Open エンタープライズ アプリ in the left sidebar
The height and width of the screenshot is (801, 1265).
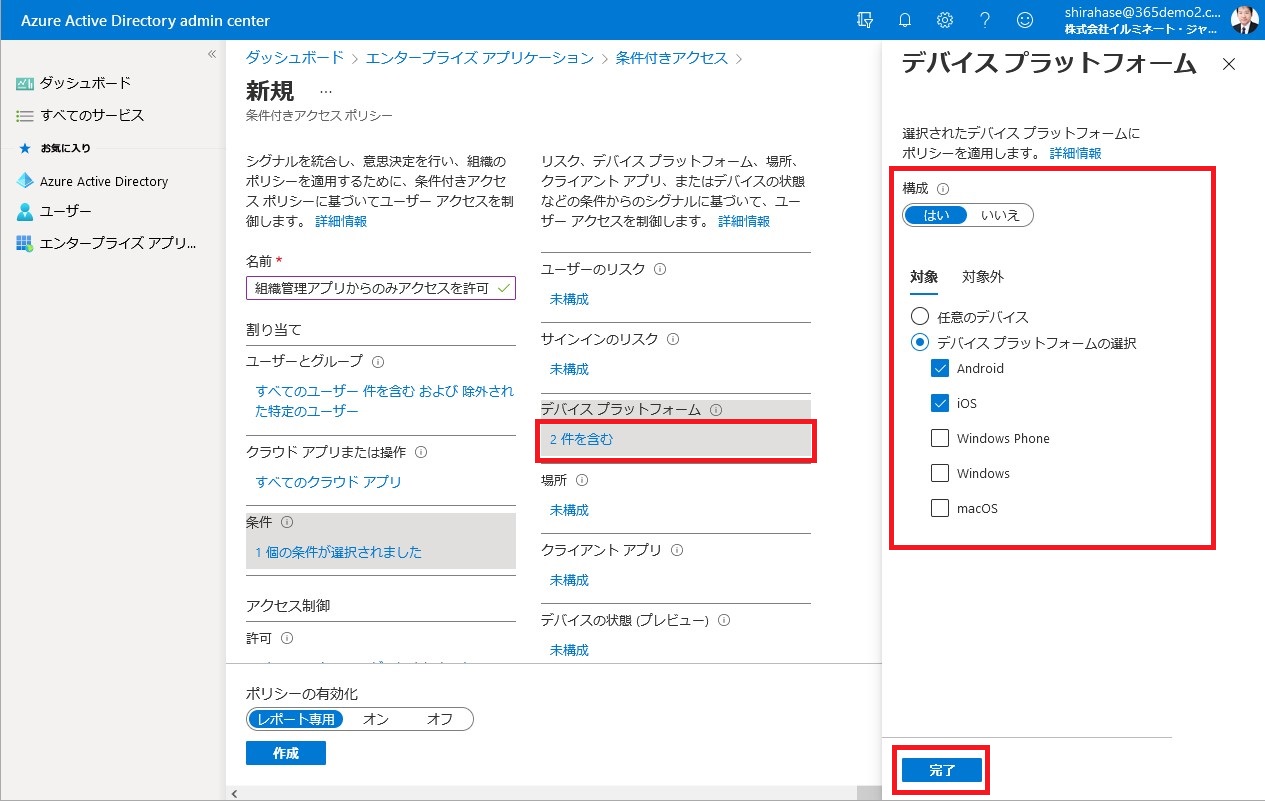118,244
